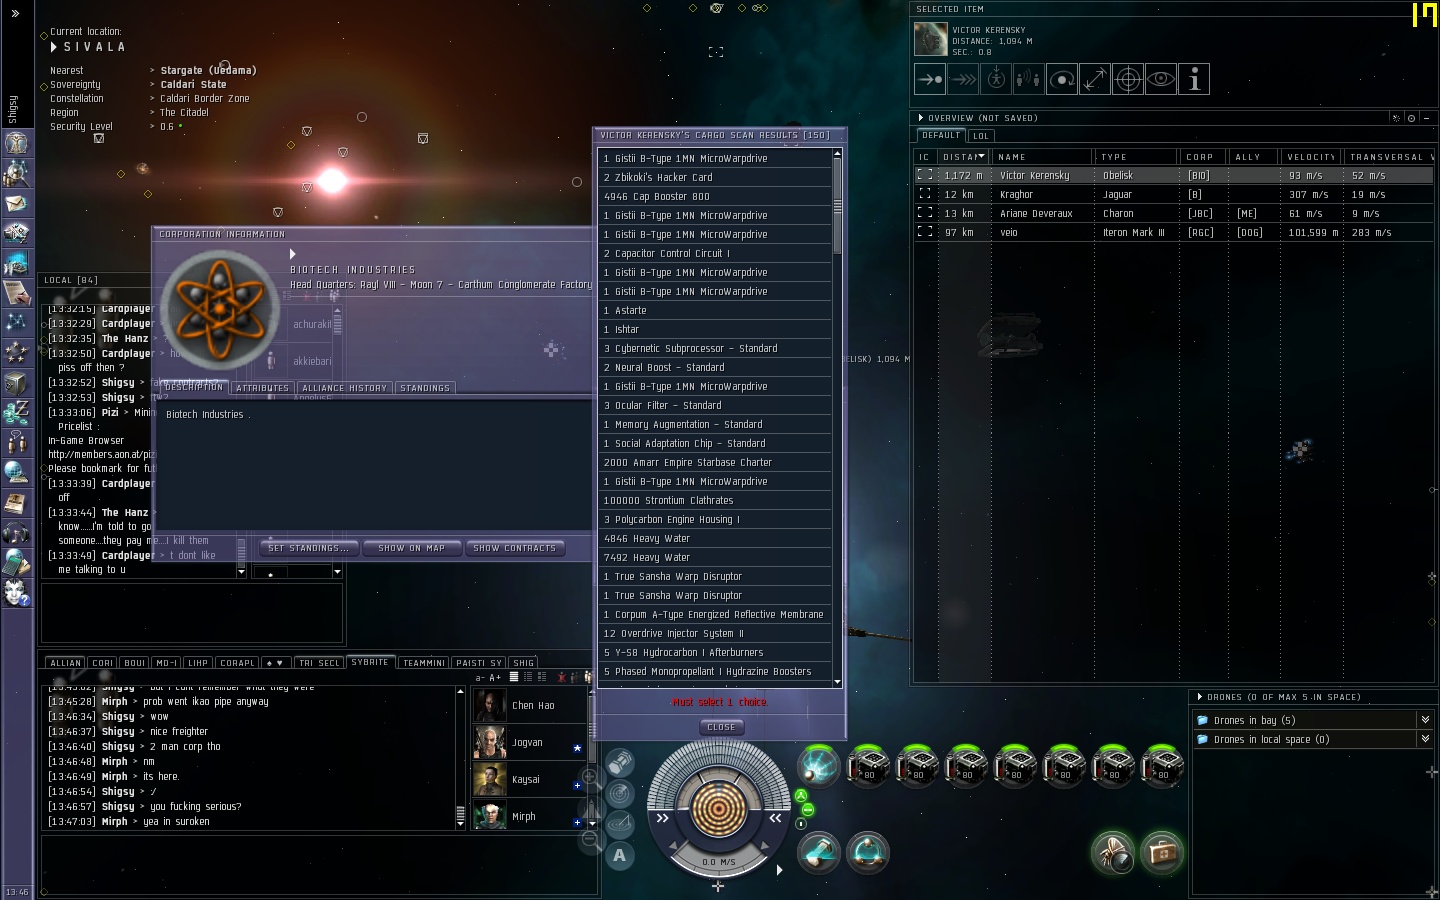Click the low slot ship scanner module

(x=819, y=852)
